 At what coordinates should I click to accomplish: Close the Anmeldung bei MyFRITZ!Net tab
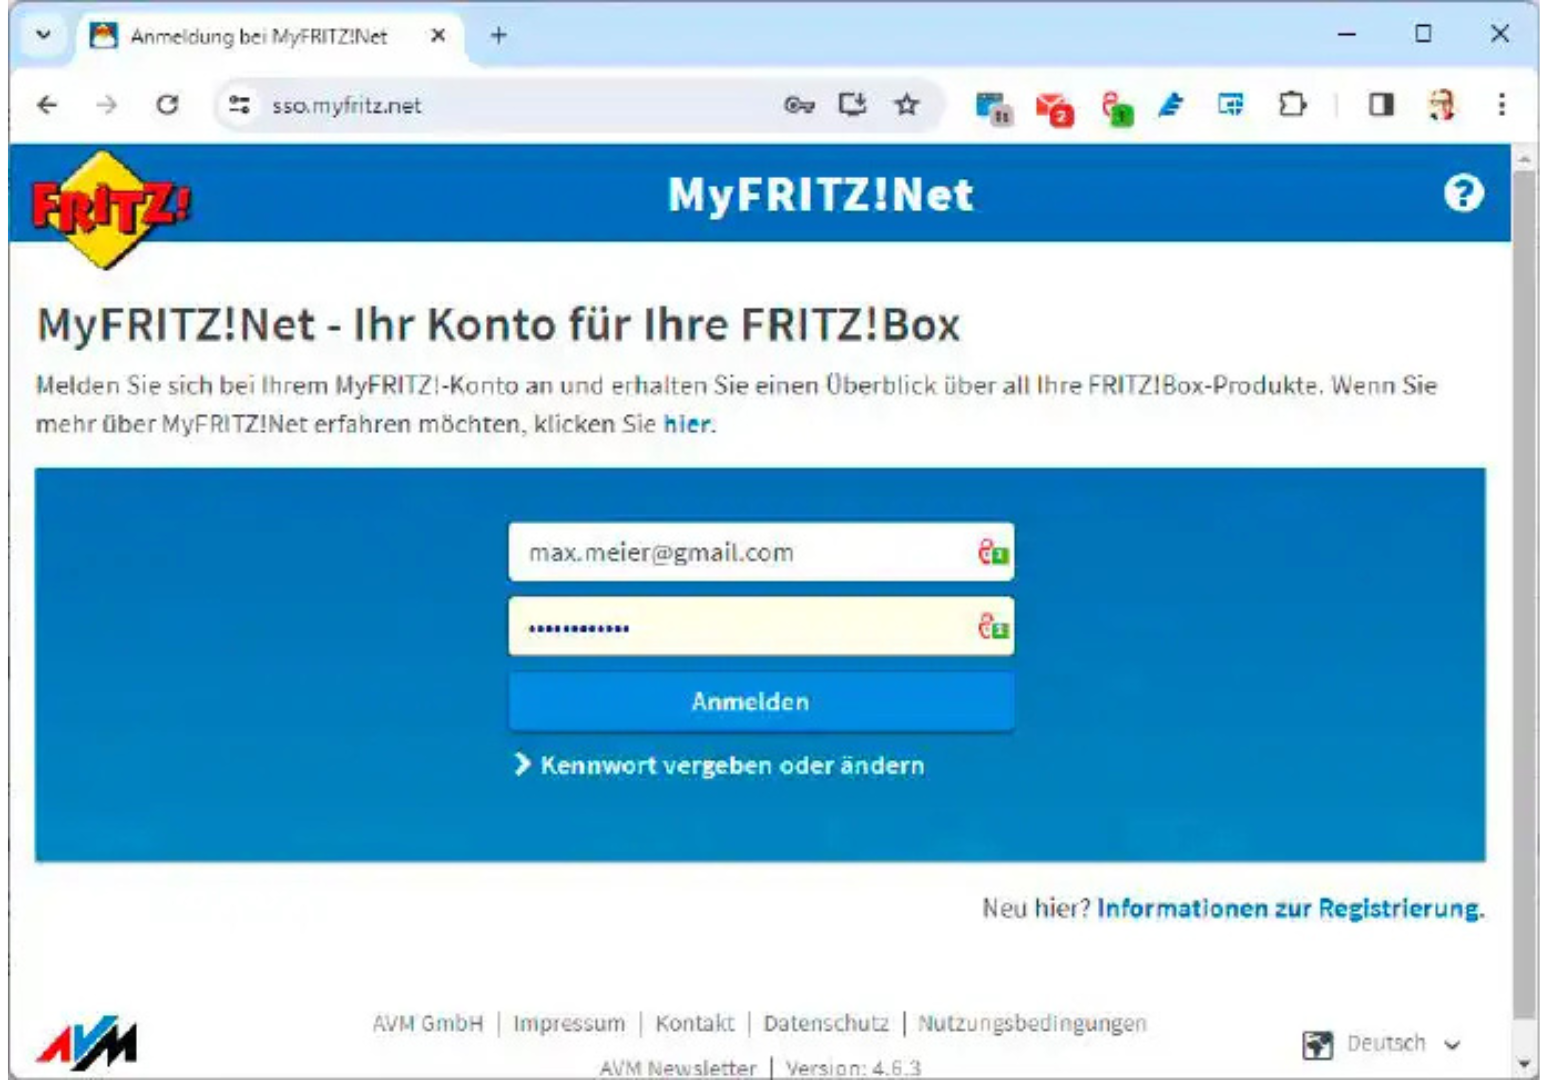pos(437,36)
